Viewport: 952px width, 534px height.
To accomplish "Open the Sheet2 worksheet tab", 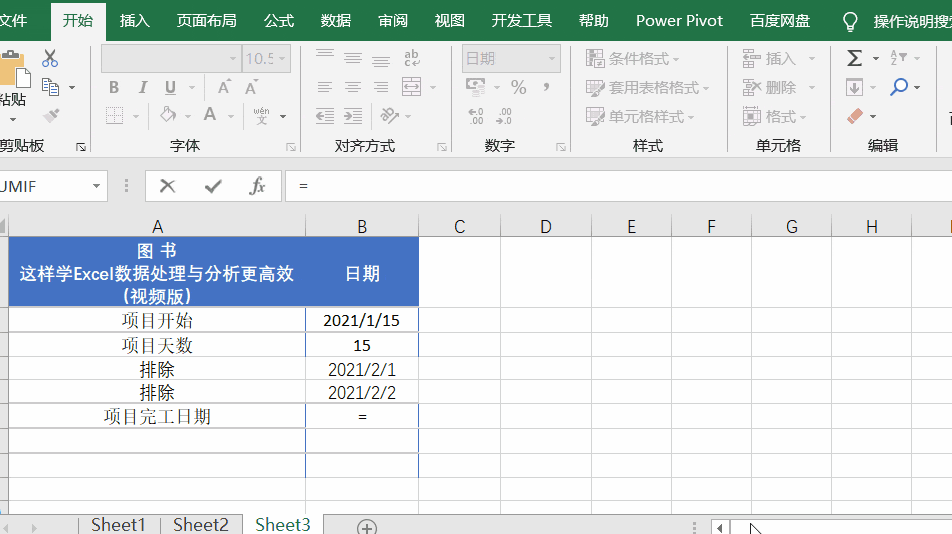I will coord(201,524).
